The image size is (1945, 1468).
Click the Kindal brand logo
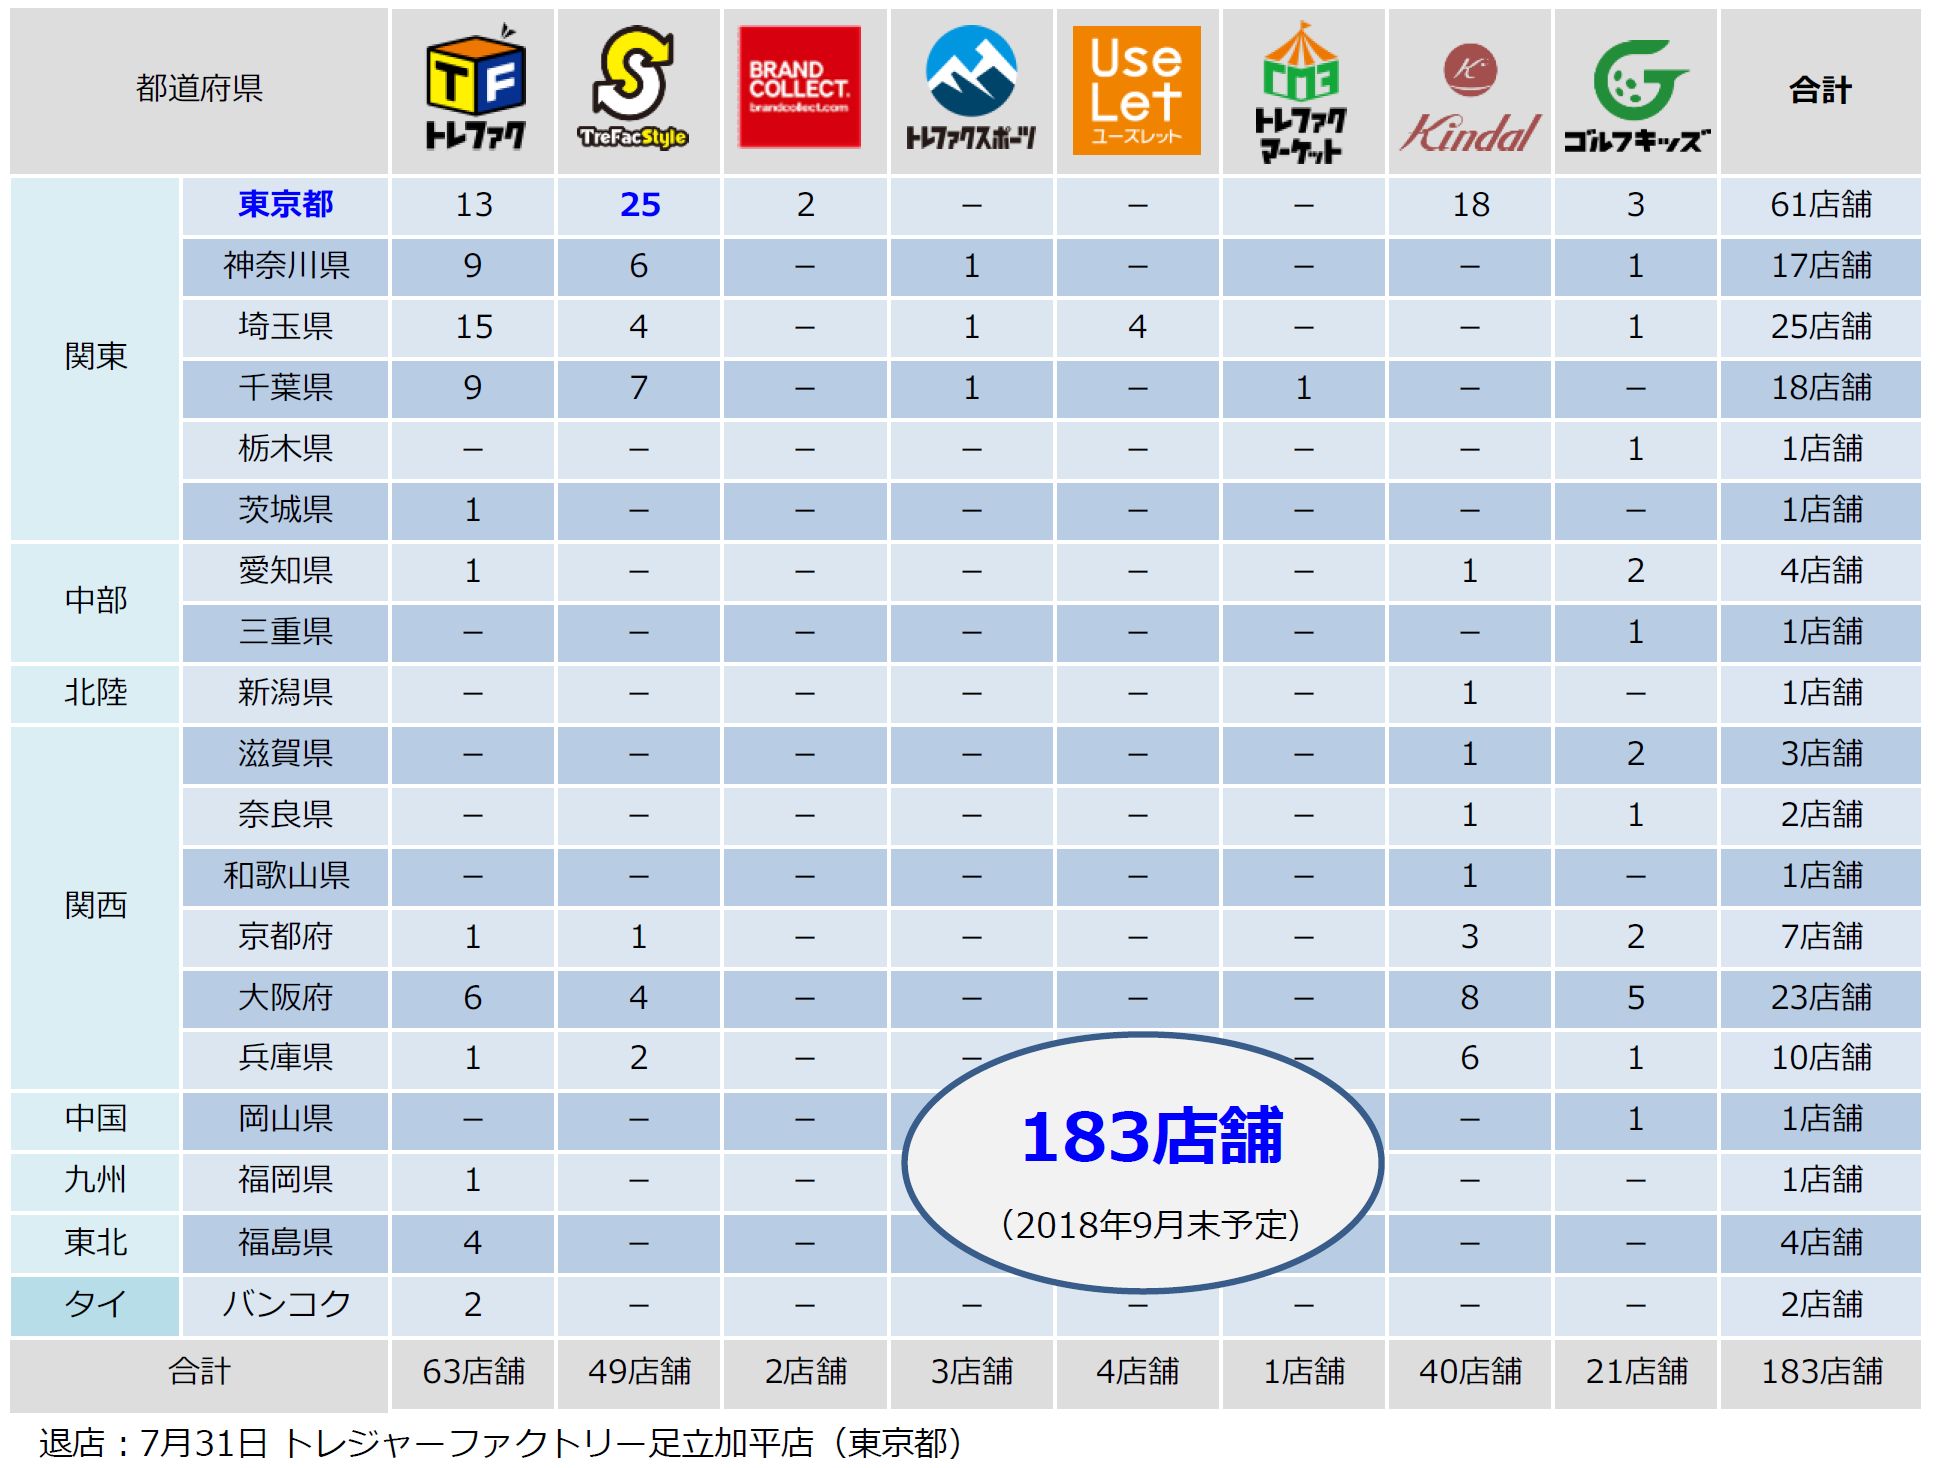point(1469,98)
